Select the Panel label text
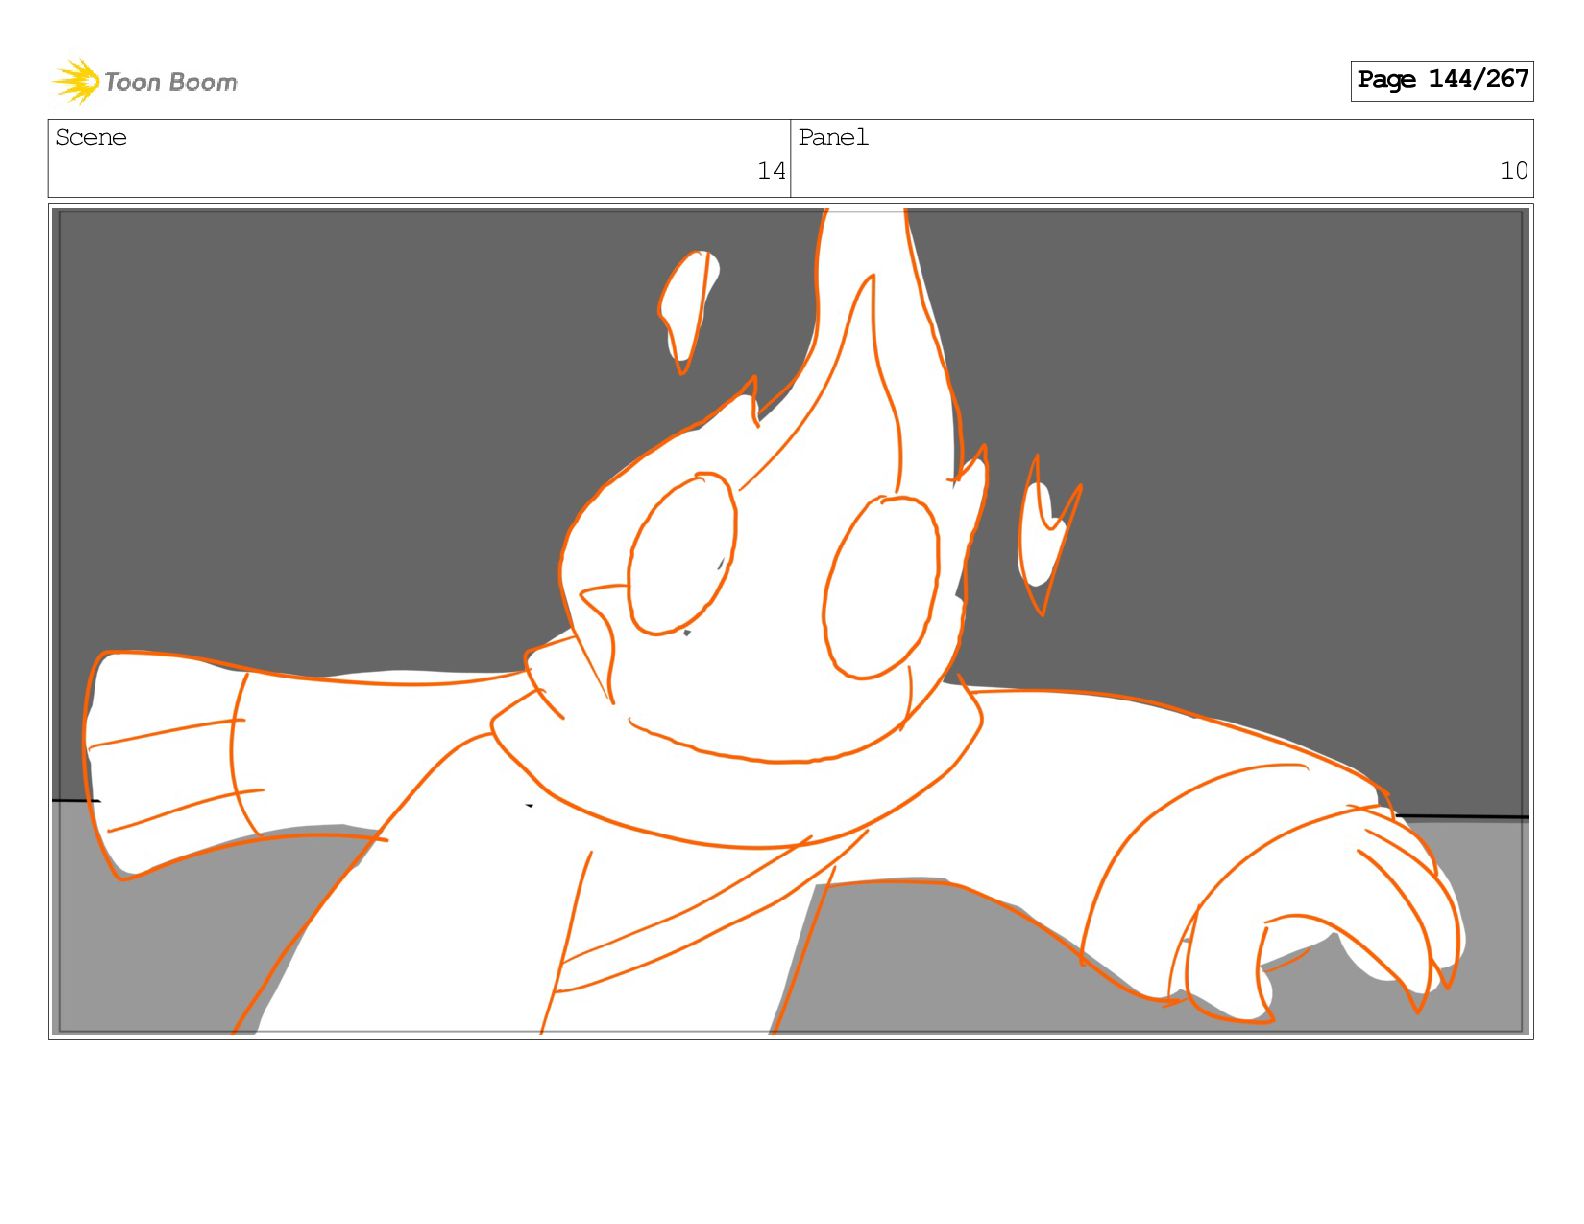This screenshot has height=1224, width=1584. 833,137
